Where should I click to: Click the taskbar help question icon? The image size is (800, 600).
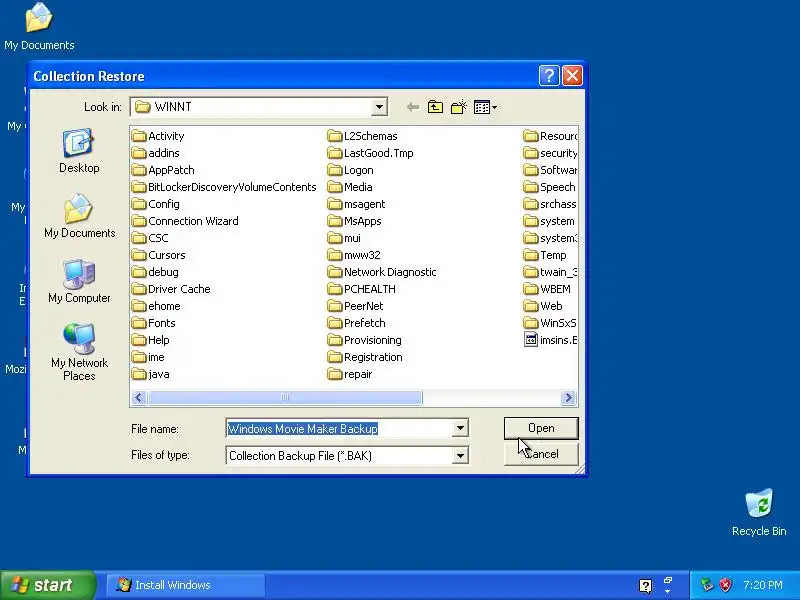coord(645,585)
